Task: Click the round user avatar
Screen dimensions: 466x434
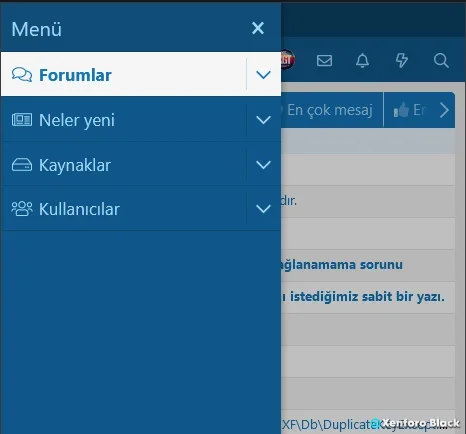Action: 287,60
